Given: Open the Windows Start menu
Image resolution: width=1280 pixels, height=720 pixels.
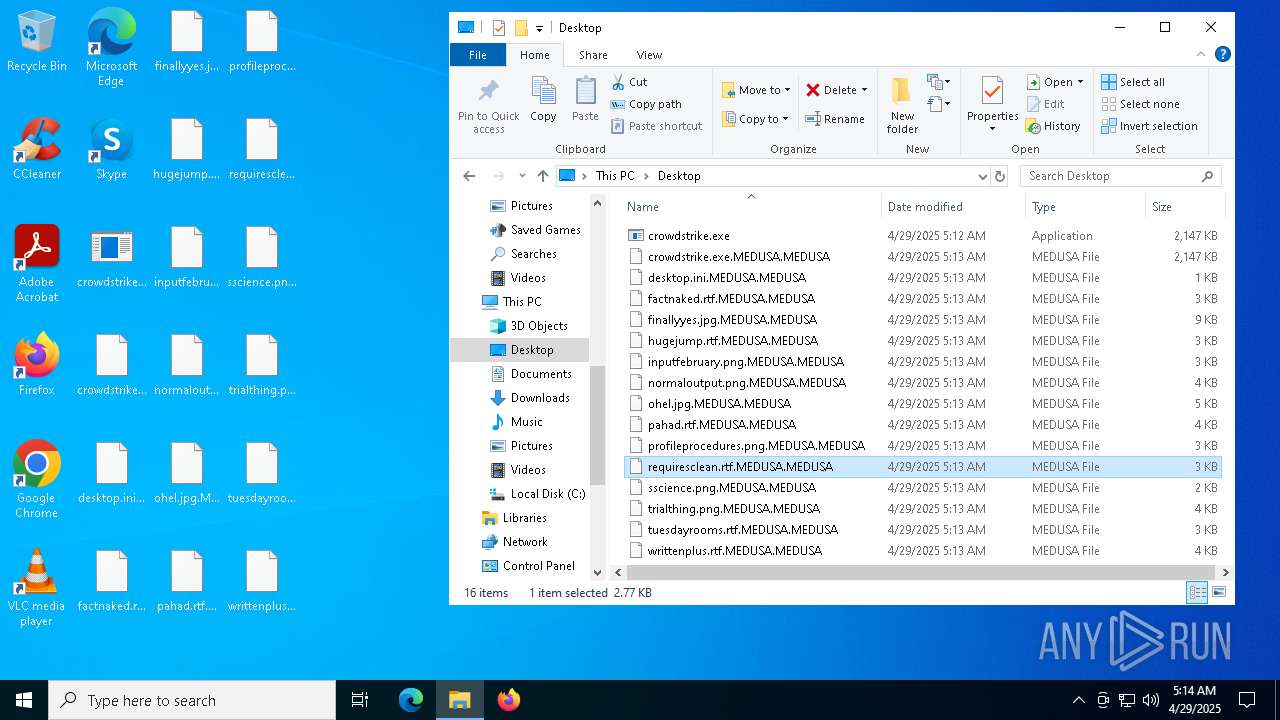Looking at the screenshot, I should [24, 700].
